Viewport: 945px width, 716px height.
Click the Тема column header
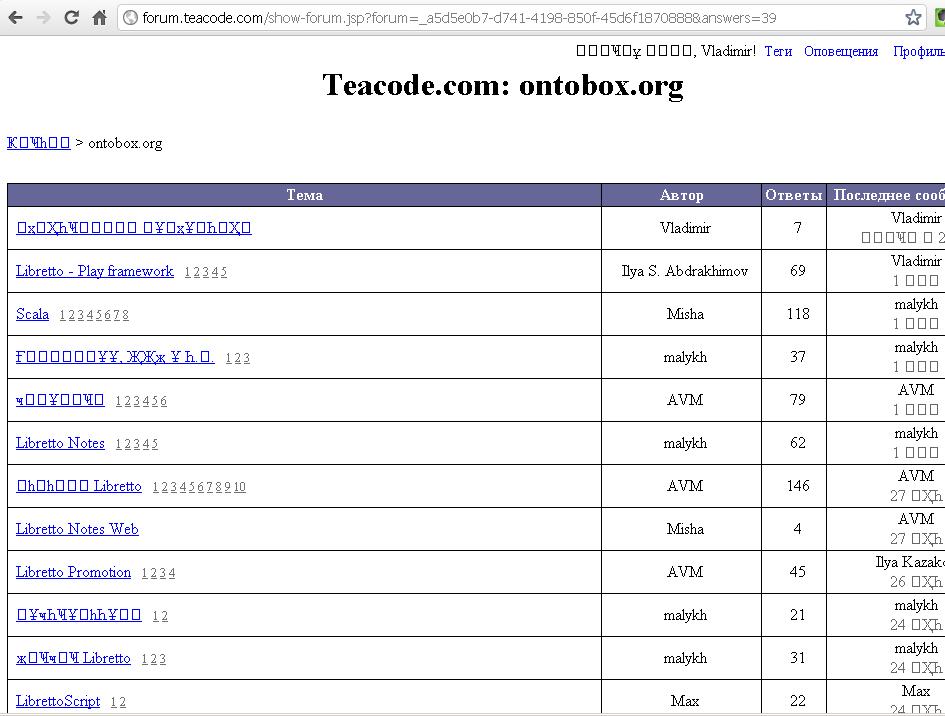click(x=304, y=195)
